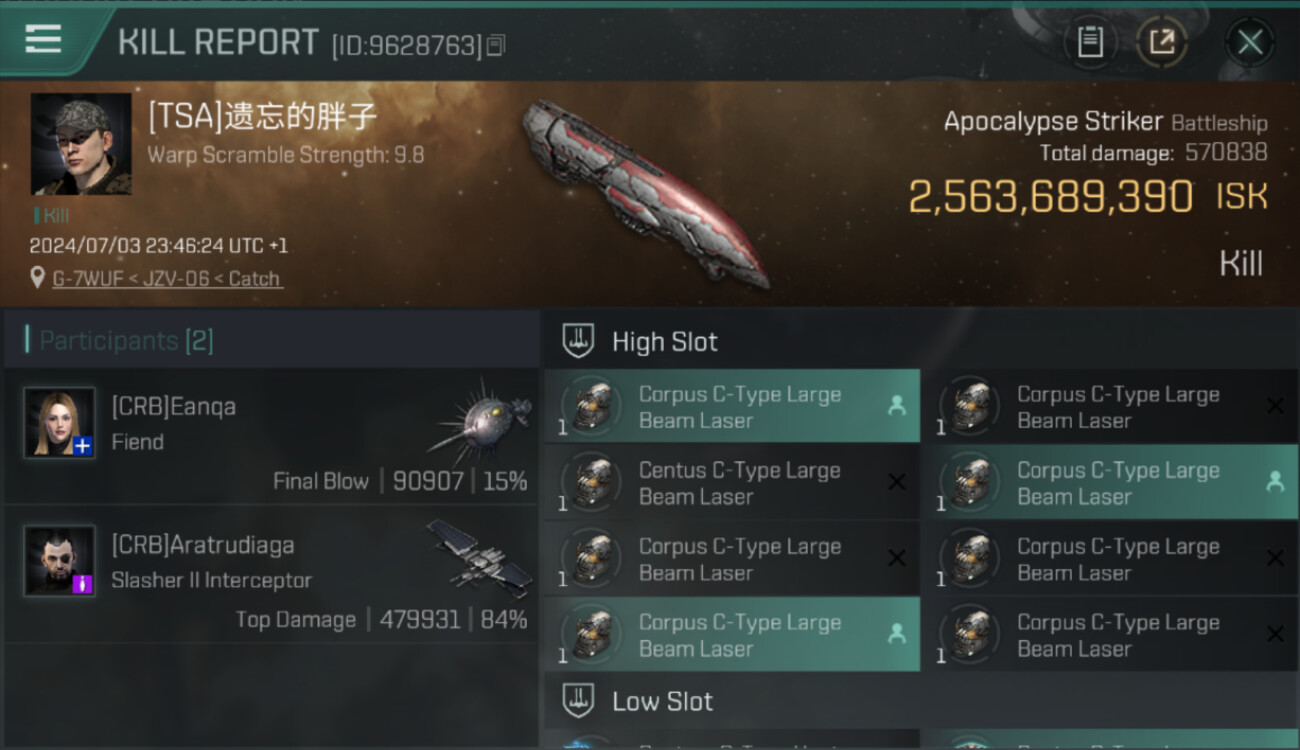Click the Slasher II Interceptor ship icon

click(x=481, y=556)
